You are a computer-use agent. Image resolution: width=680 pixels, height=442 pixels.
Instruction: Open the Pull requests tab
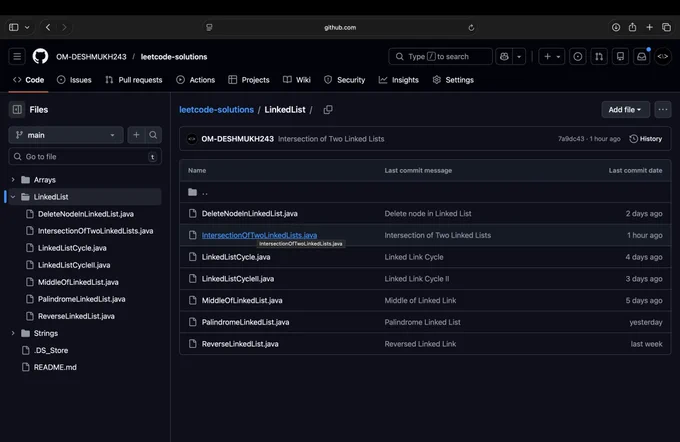click(134, 80)
